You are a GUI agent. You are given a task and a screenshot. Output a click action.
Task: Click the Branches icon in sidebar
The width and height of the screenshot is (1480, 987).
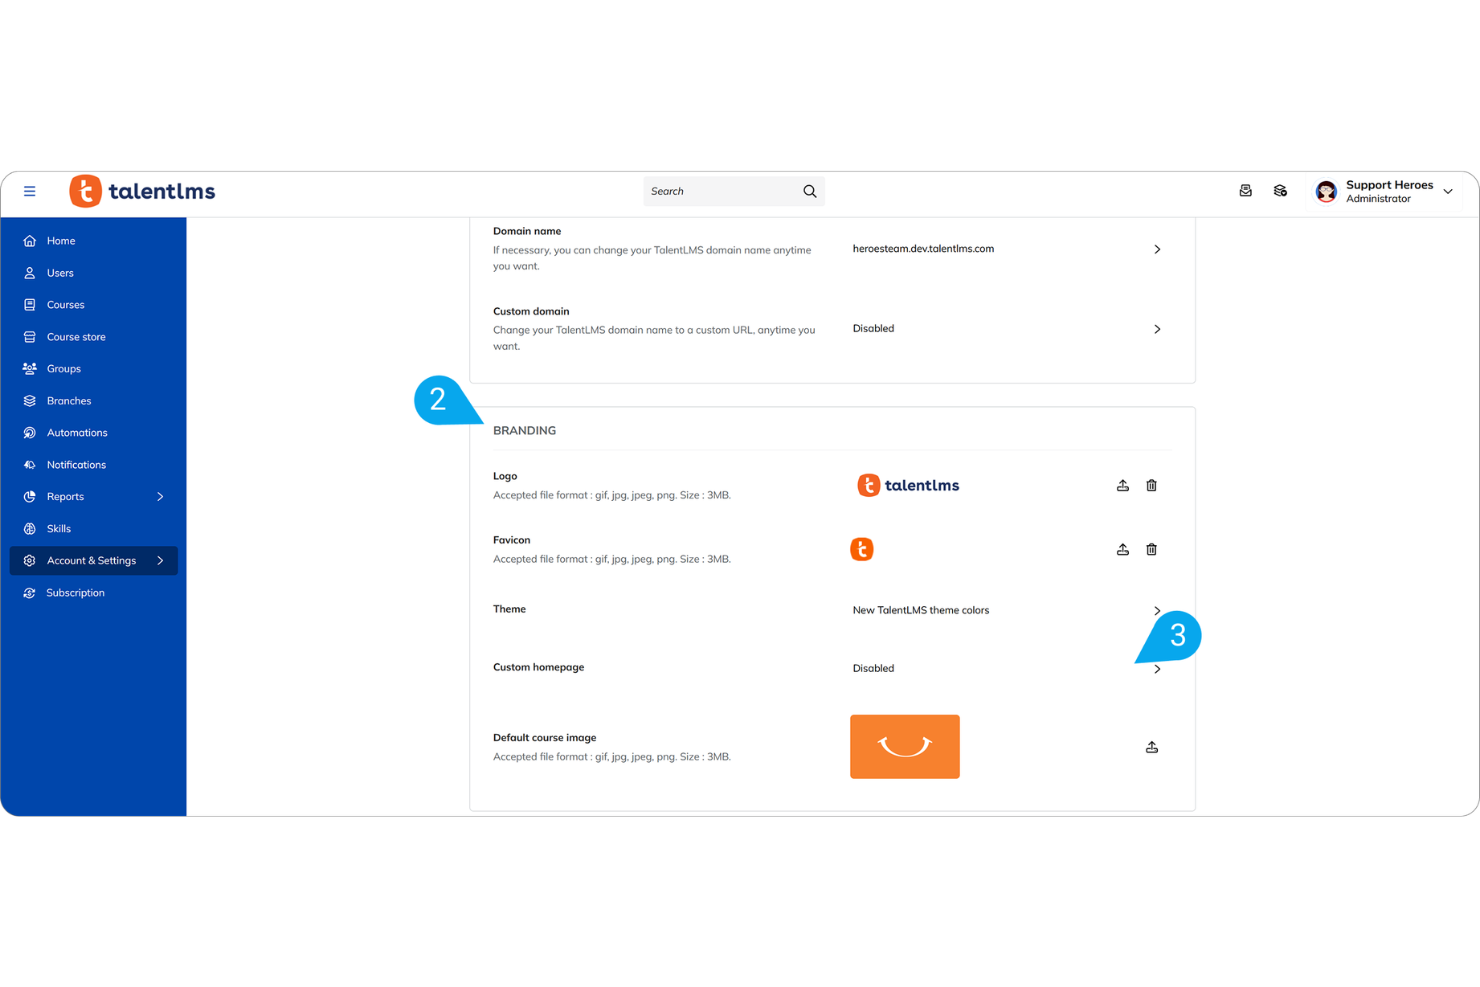tap(29, 400)
